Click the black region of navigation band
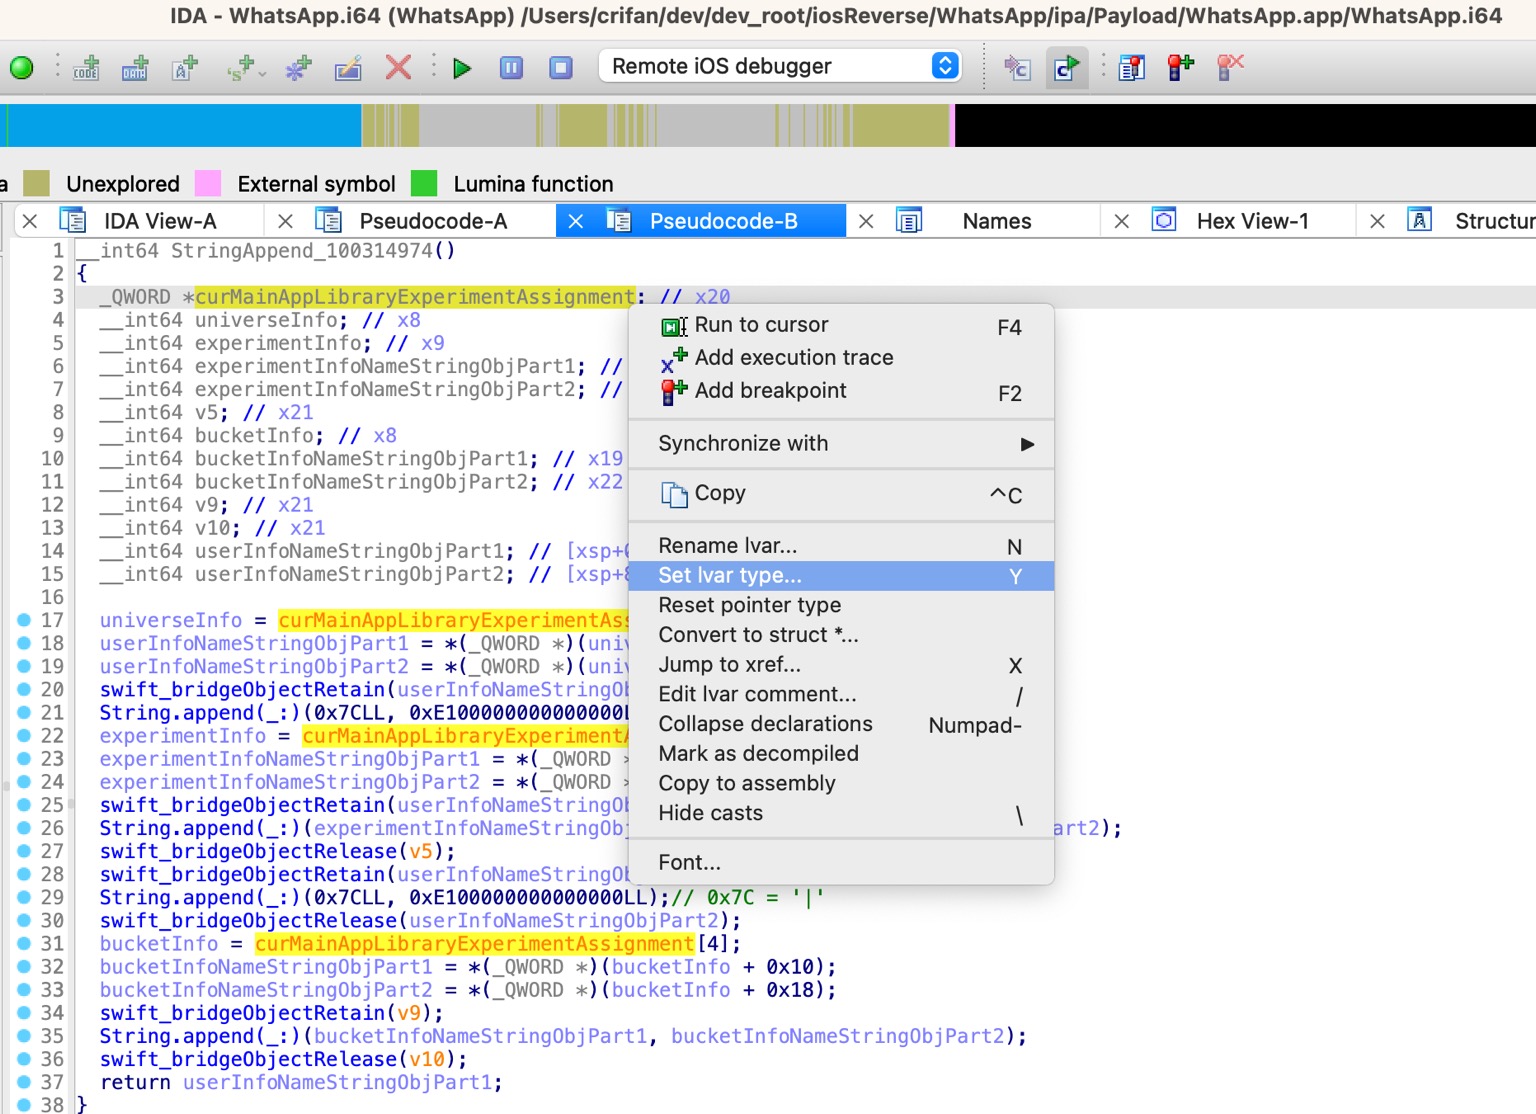The height and width of the screenshot is (1114, 1536). 1245,126
